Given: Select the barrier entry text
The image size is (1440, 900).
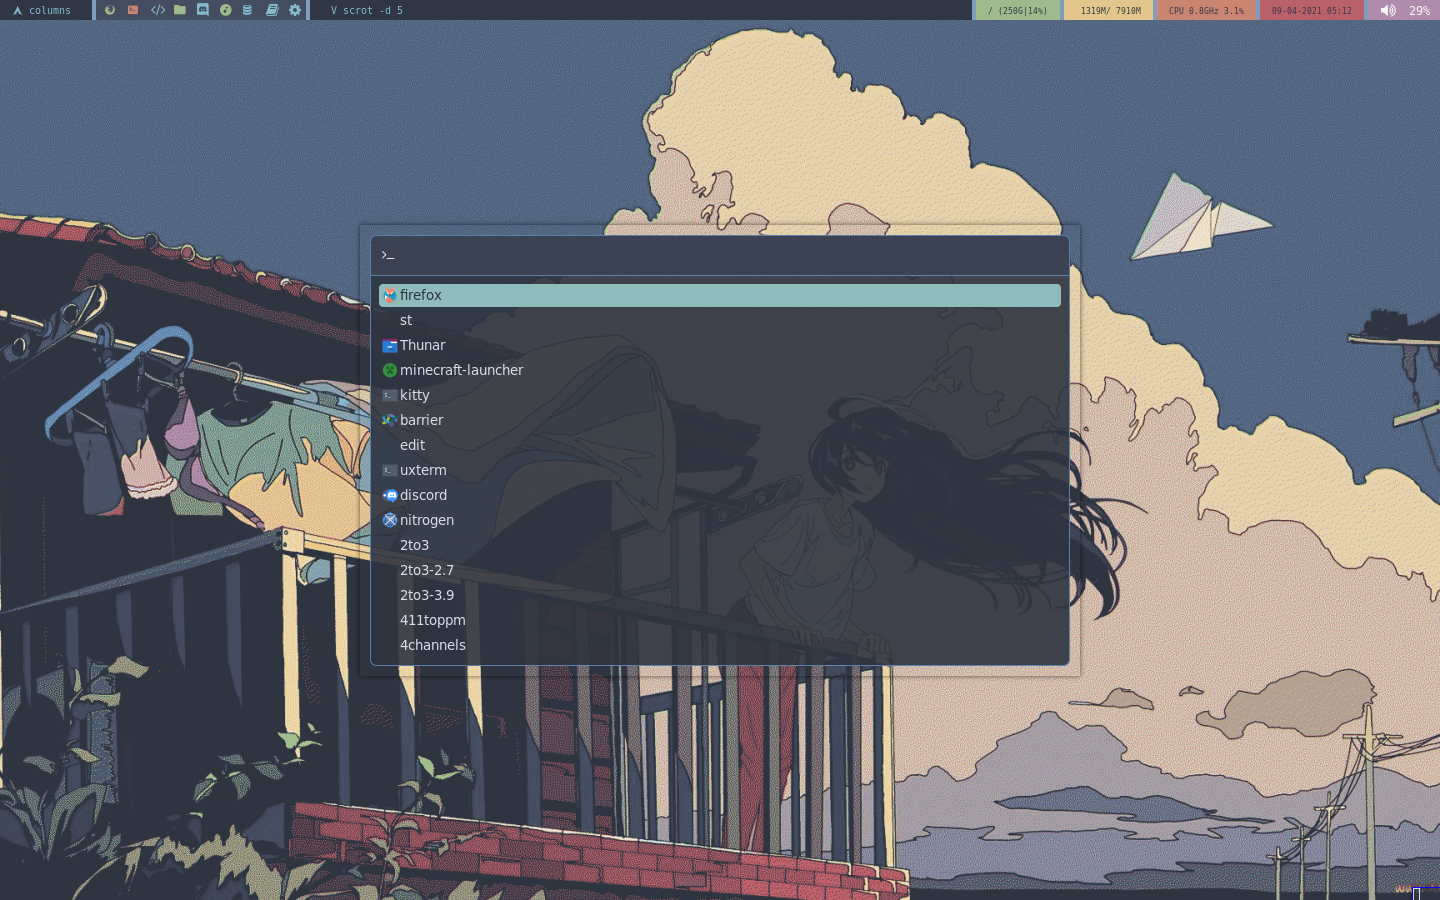Looking at the screenshot, I should (421, 420).
